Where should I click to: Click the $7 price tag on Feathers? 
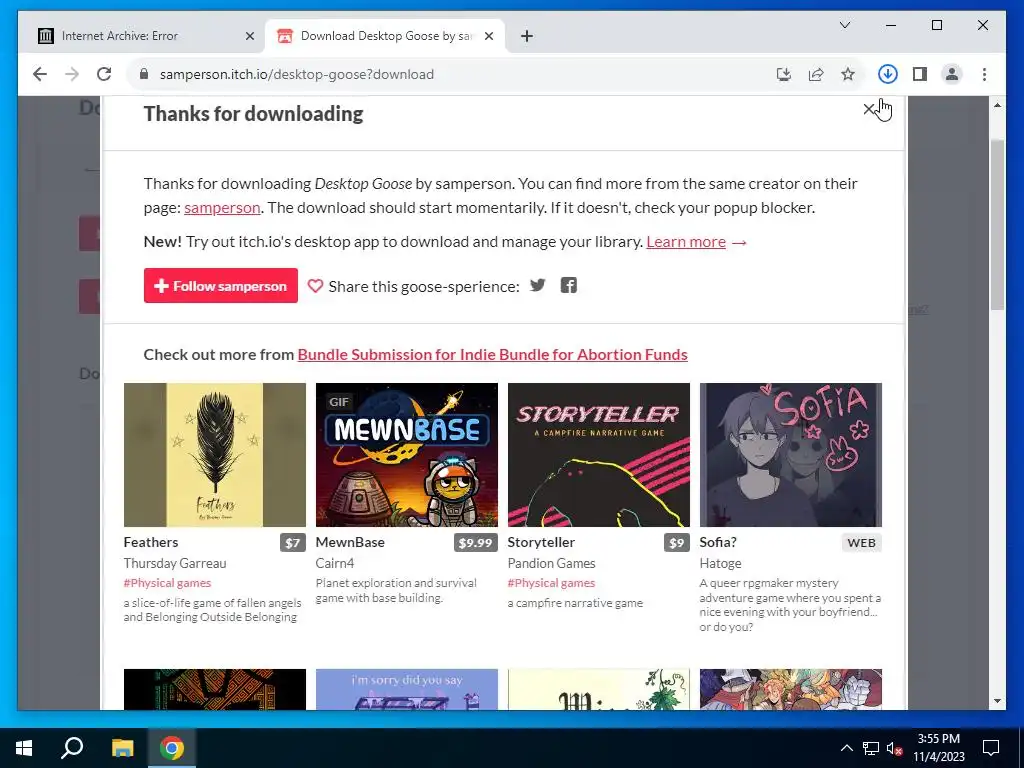point(293,543)
